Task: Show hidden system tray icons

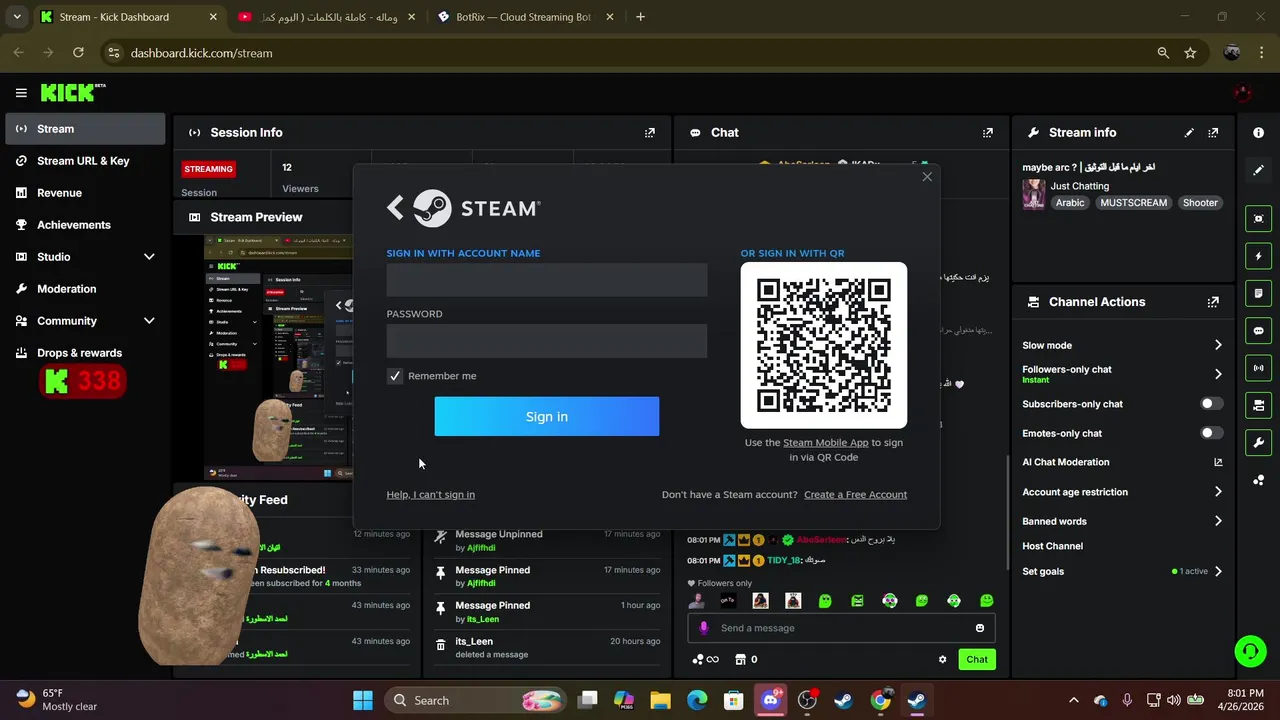Action: [1074, 700]
